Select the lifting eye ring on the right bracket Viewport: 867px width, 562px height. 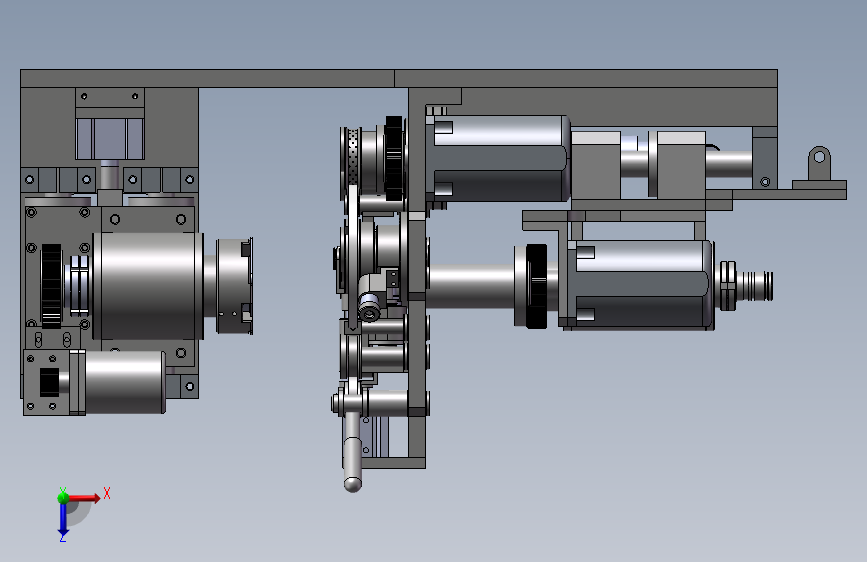(x=819, y=163)
